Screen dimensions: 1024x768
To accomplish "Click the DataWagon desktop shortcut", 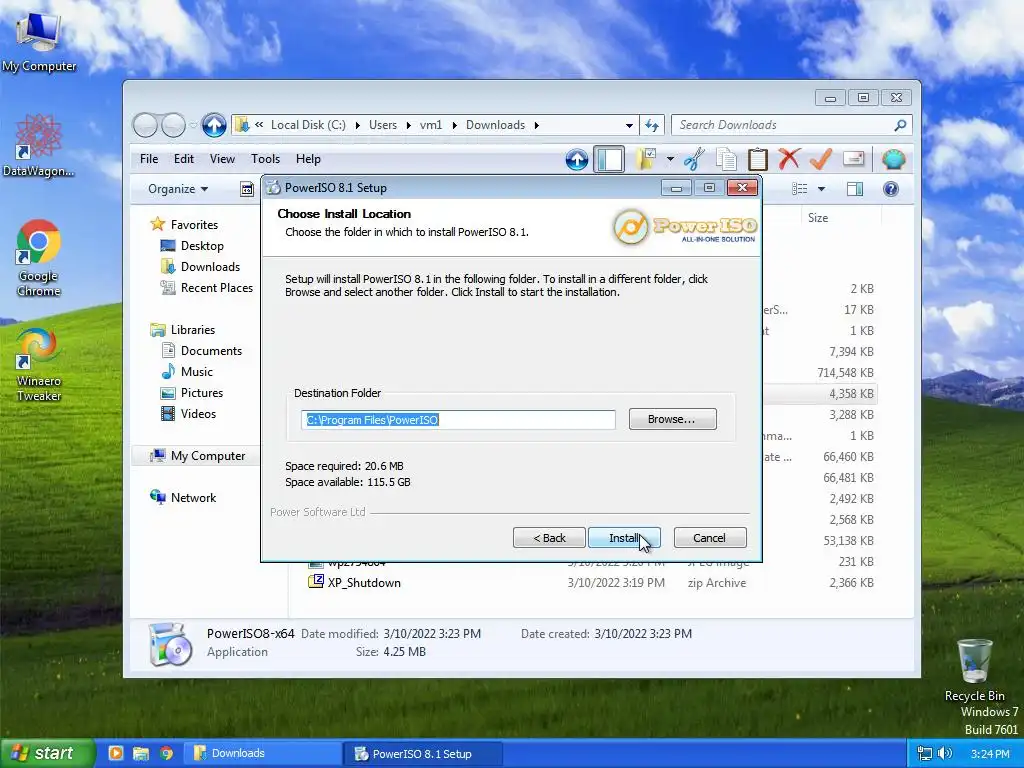I will pos(39,146).
